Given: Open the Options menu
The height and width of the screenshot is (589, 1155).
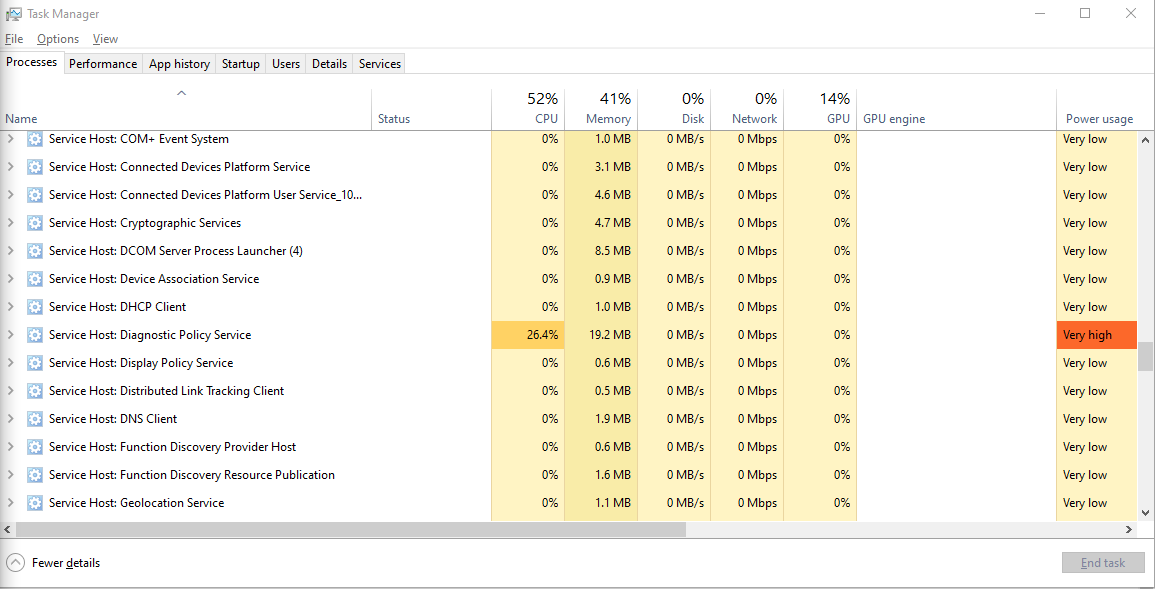Looking at the screenshot, I should point(57,39).
